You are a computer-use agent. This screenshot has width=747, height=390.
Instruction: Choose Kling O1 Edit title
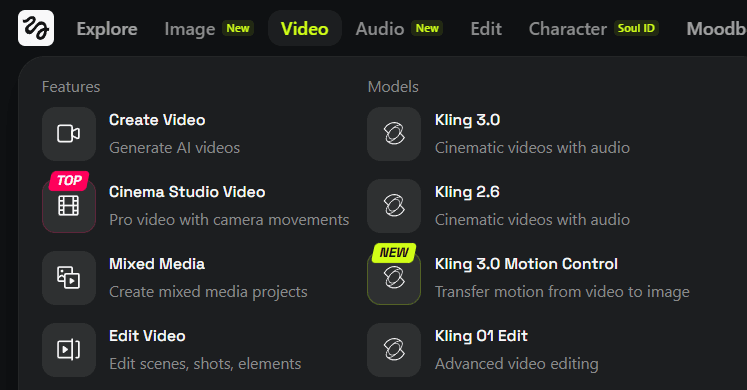pos(481,336)
